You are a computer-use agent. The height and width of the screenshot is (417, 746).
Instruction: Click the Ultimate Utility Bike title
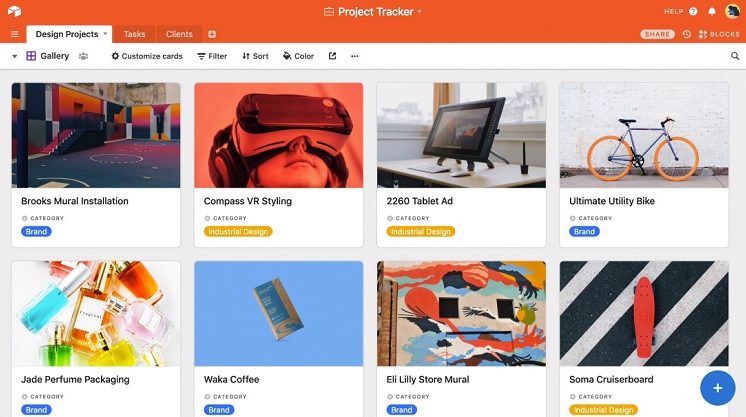pyautogui.click(x=612, y=201)
